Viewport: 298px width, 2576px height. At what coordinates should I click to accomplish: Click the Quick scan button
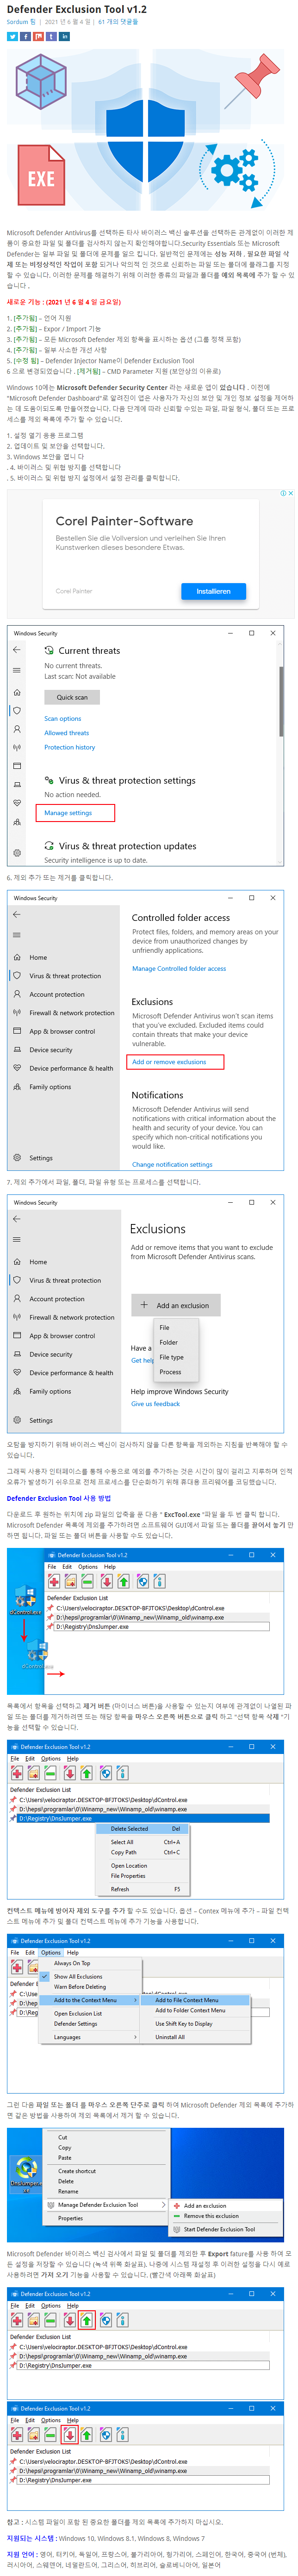point(72,697)
